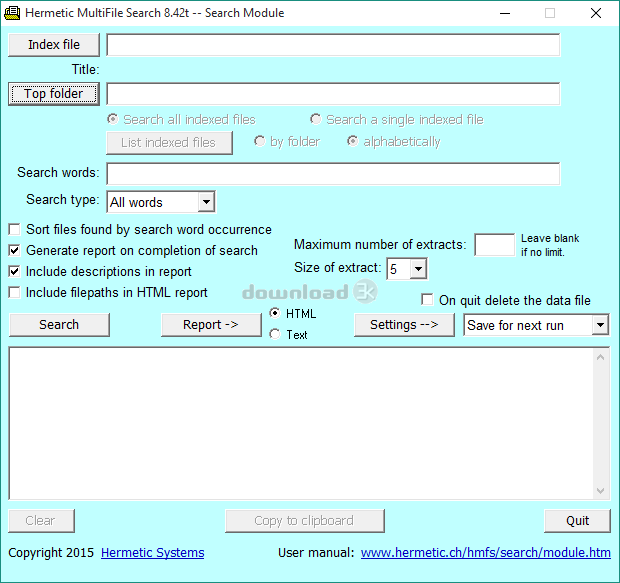This screenshot has height=583, width=620.
Task: Click the Index file button
Action: [x=54, y=45]
